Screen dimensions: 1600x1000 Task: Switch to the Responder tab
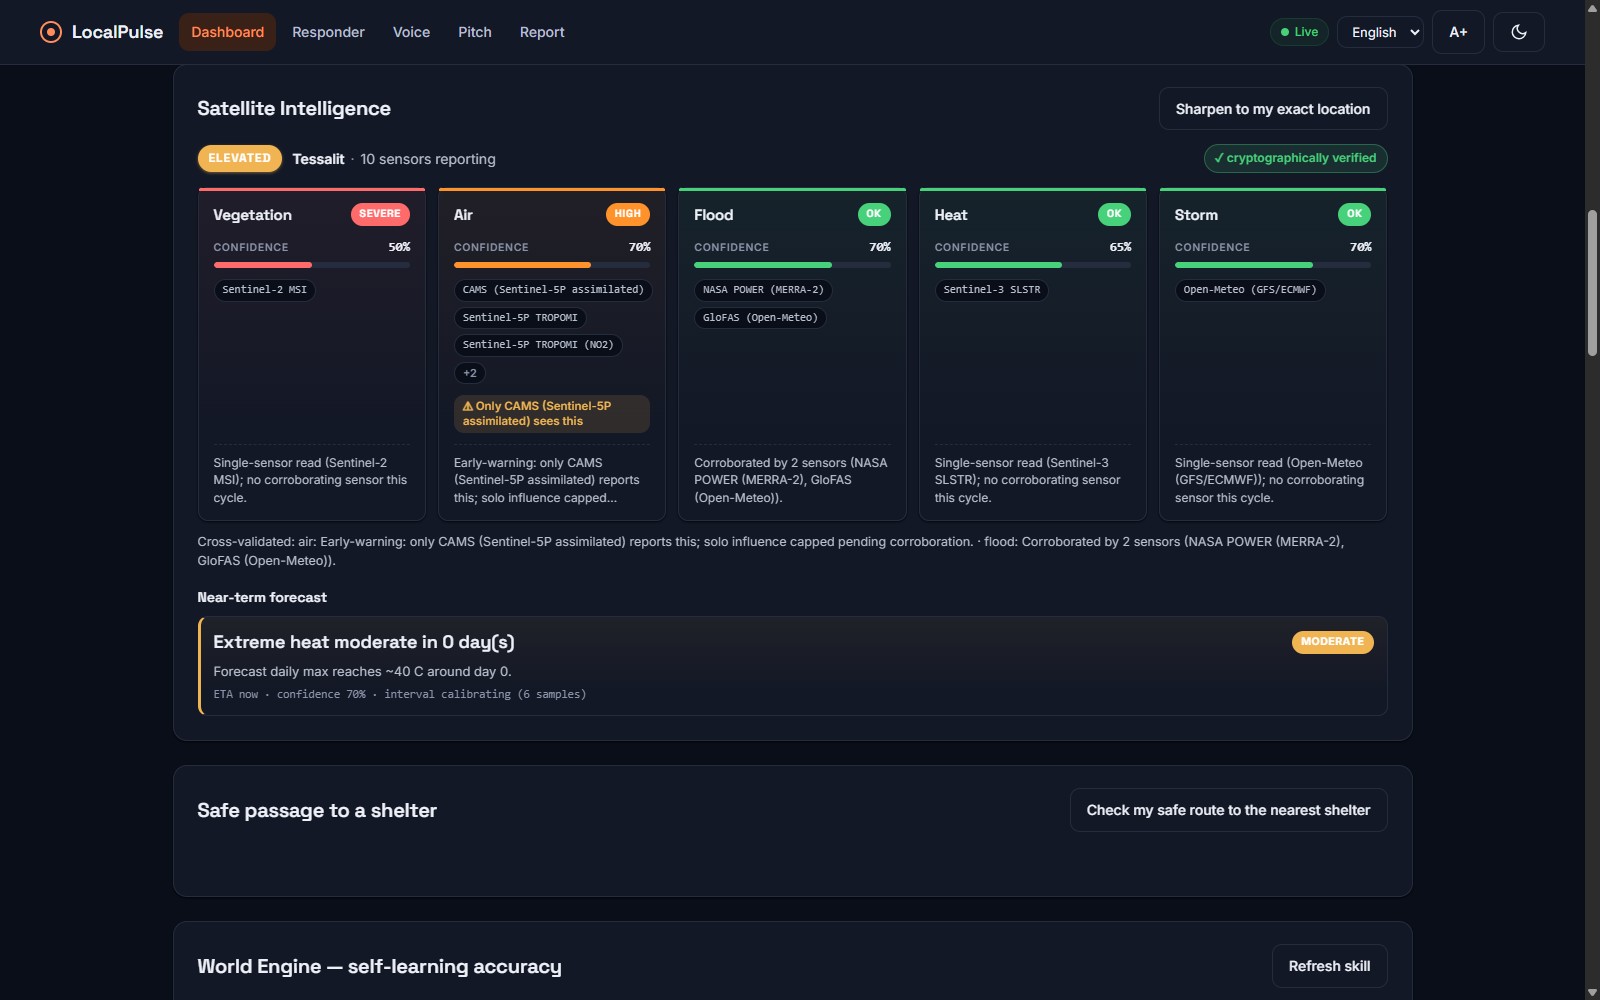point(328,32)
